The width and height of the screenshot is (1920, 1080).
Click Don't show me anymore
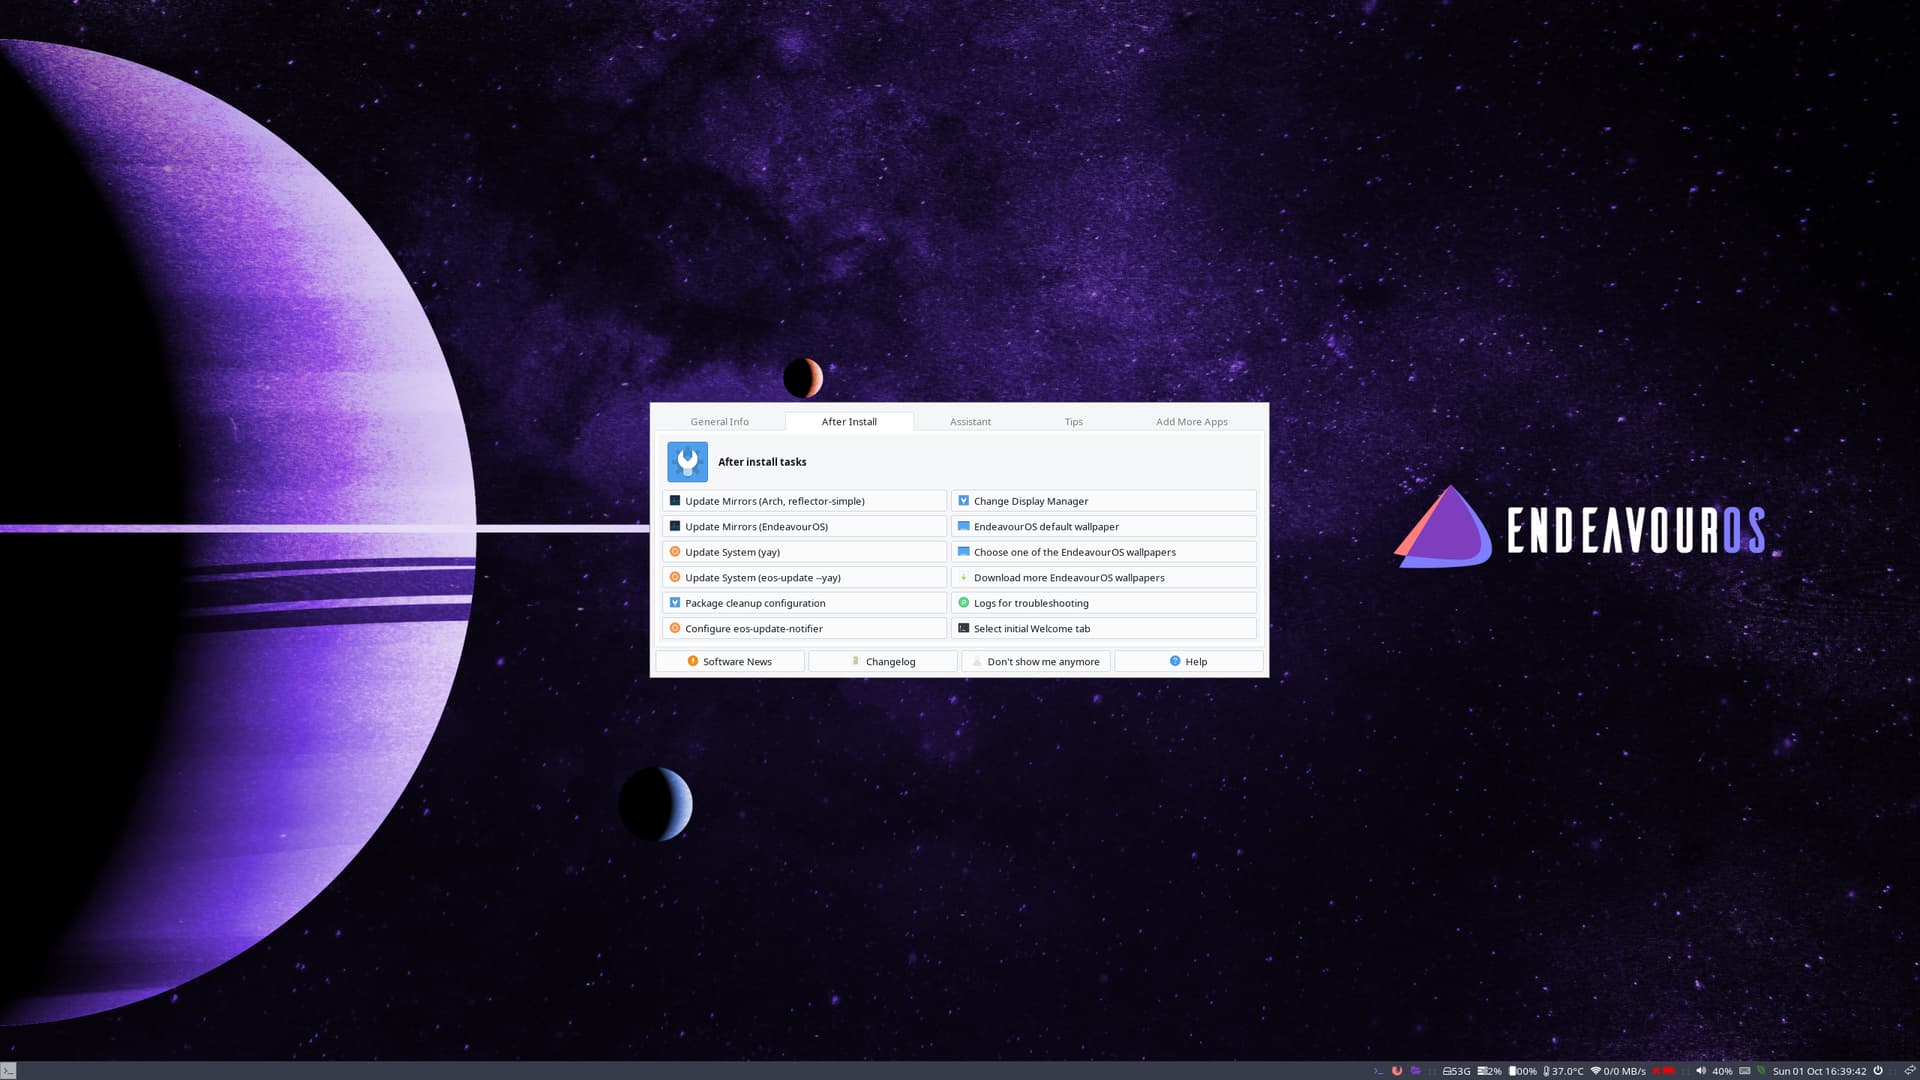point(1036,661)
